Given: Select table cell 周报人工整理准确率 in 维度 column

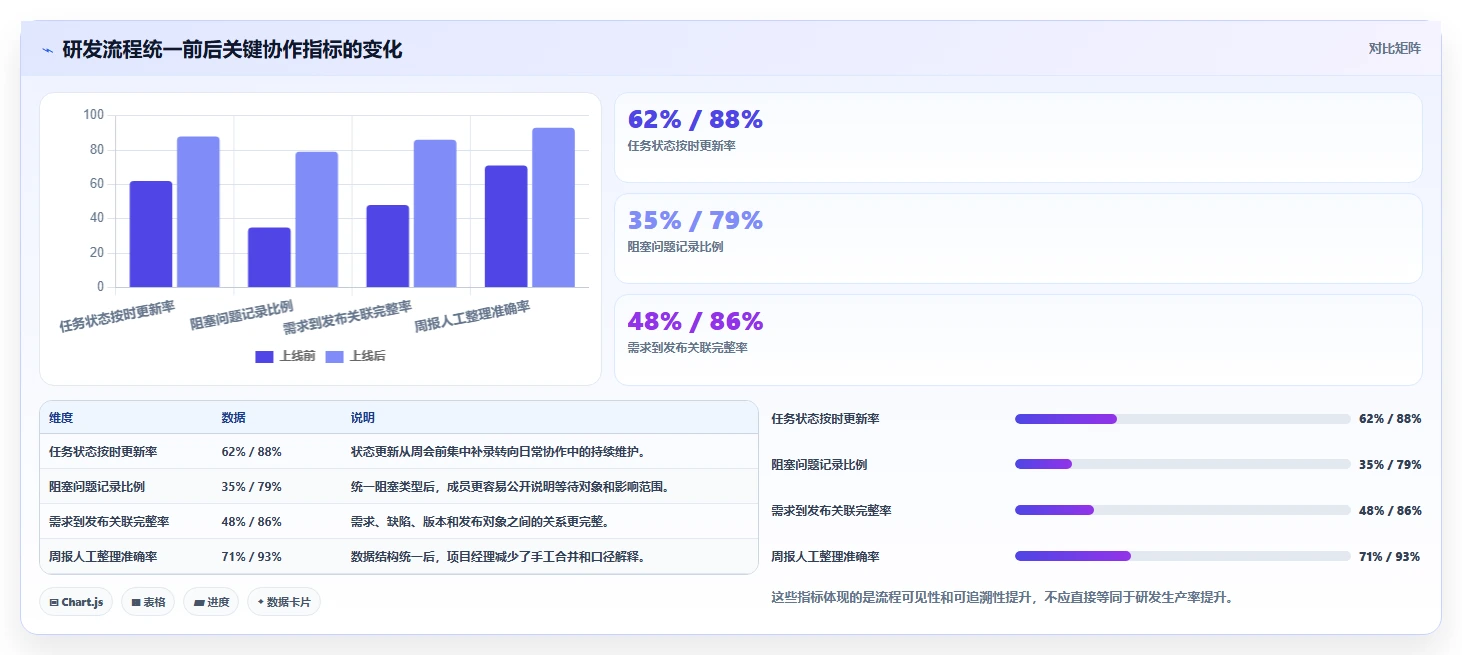Looking at the screenshot, I should [x=103, y=557].
